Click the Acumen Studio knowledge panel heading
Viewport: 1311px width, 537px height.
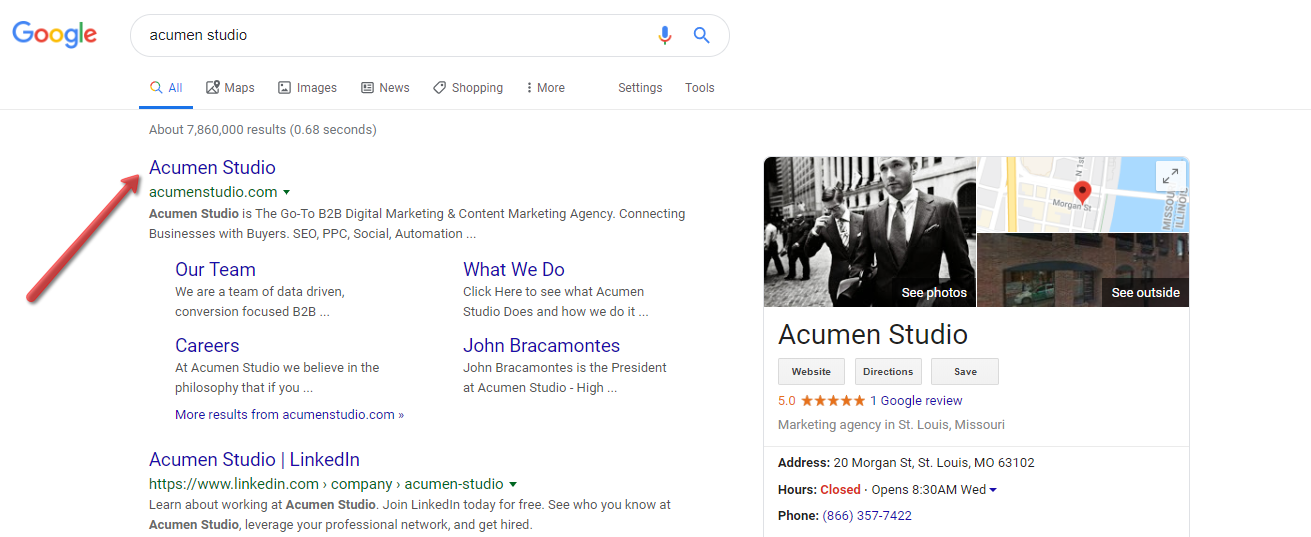pos(873,334)
